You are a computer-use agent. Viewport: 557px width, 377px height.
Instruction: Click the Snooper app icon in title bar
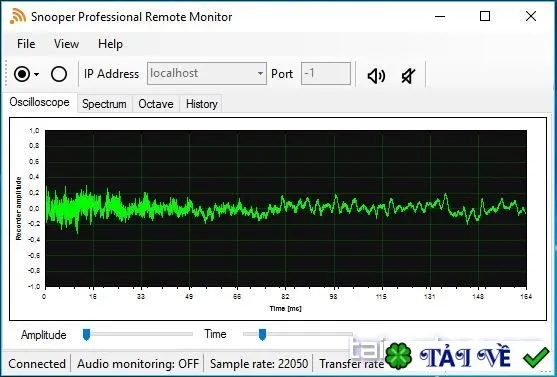[18, 16]
